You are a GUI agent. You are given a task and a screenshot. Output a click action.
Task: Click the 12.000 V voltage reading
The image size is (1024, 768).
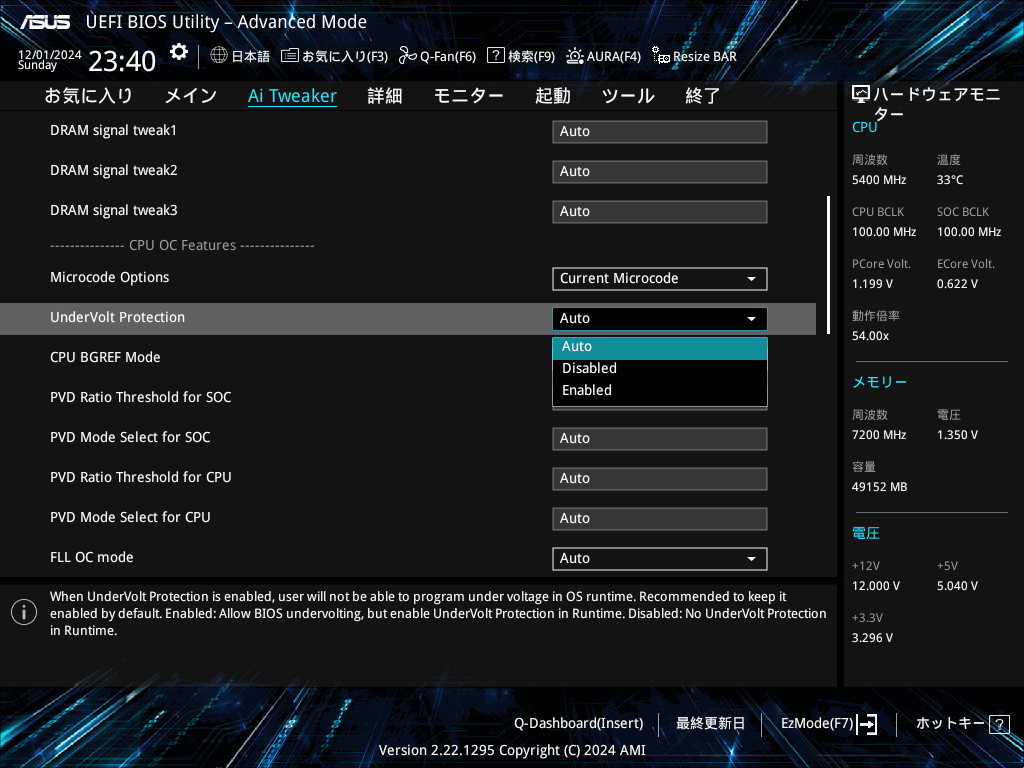point(876,586)
